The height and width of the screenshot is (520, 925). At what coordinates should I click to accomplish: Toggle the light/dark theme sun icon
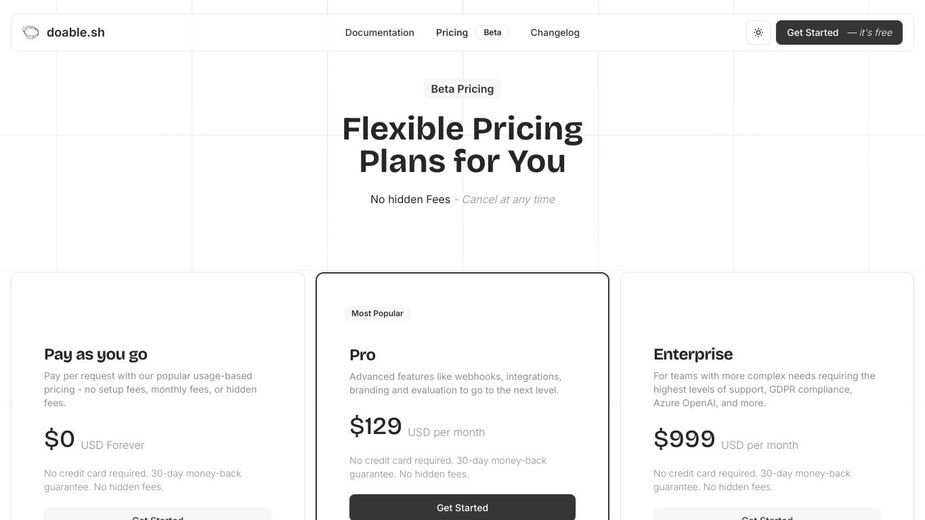click(x=758, y=32)
